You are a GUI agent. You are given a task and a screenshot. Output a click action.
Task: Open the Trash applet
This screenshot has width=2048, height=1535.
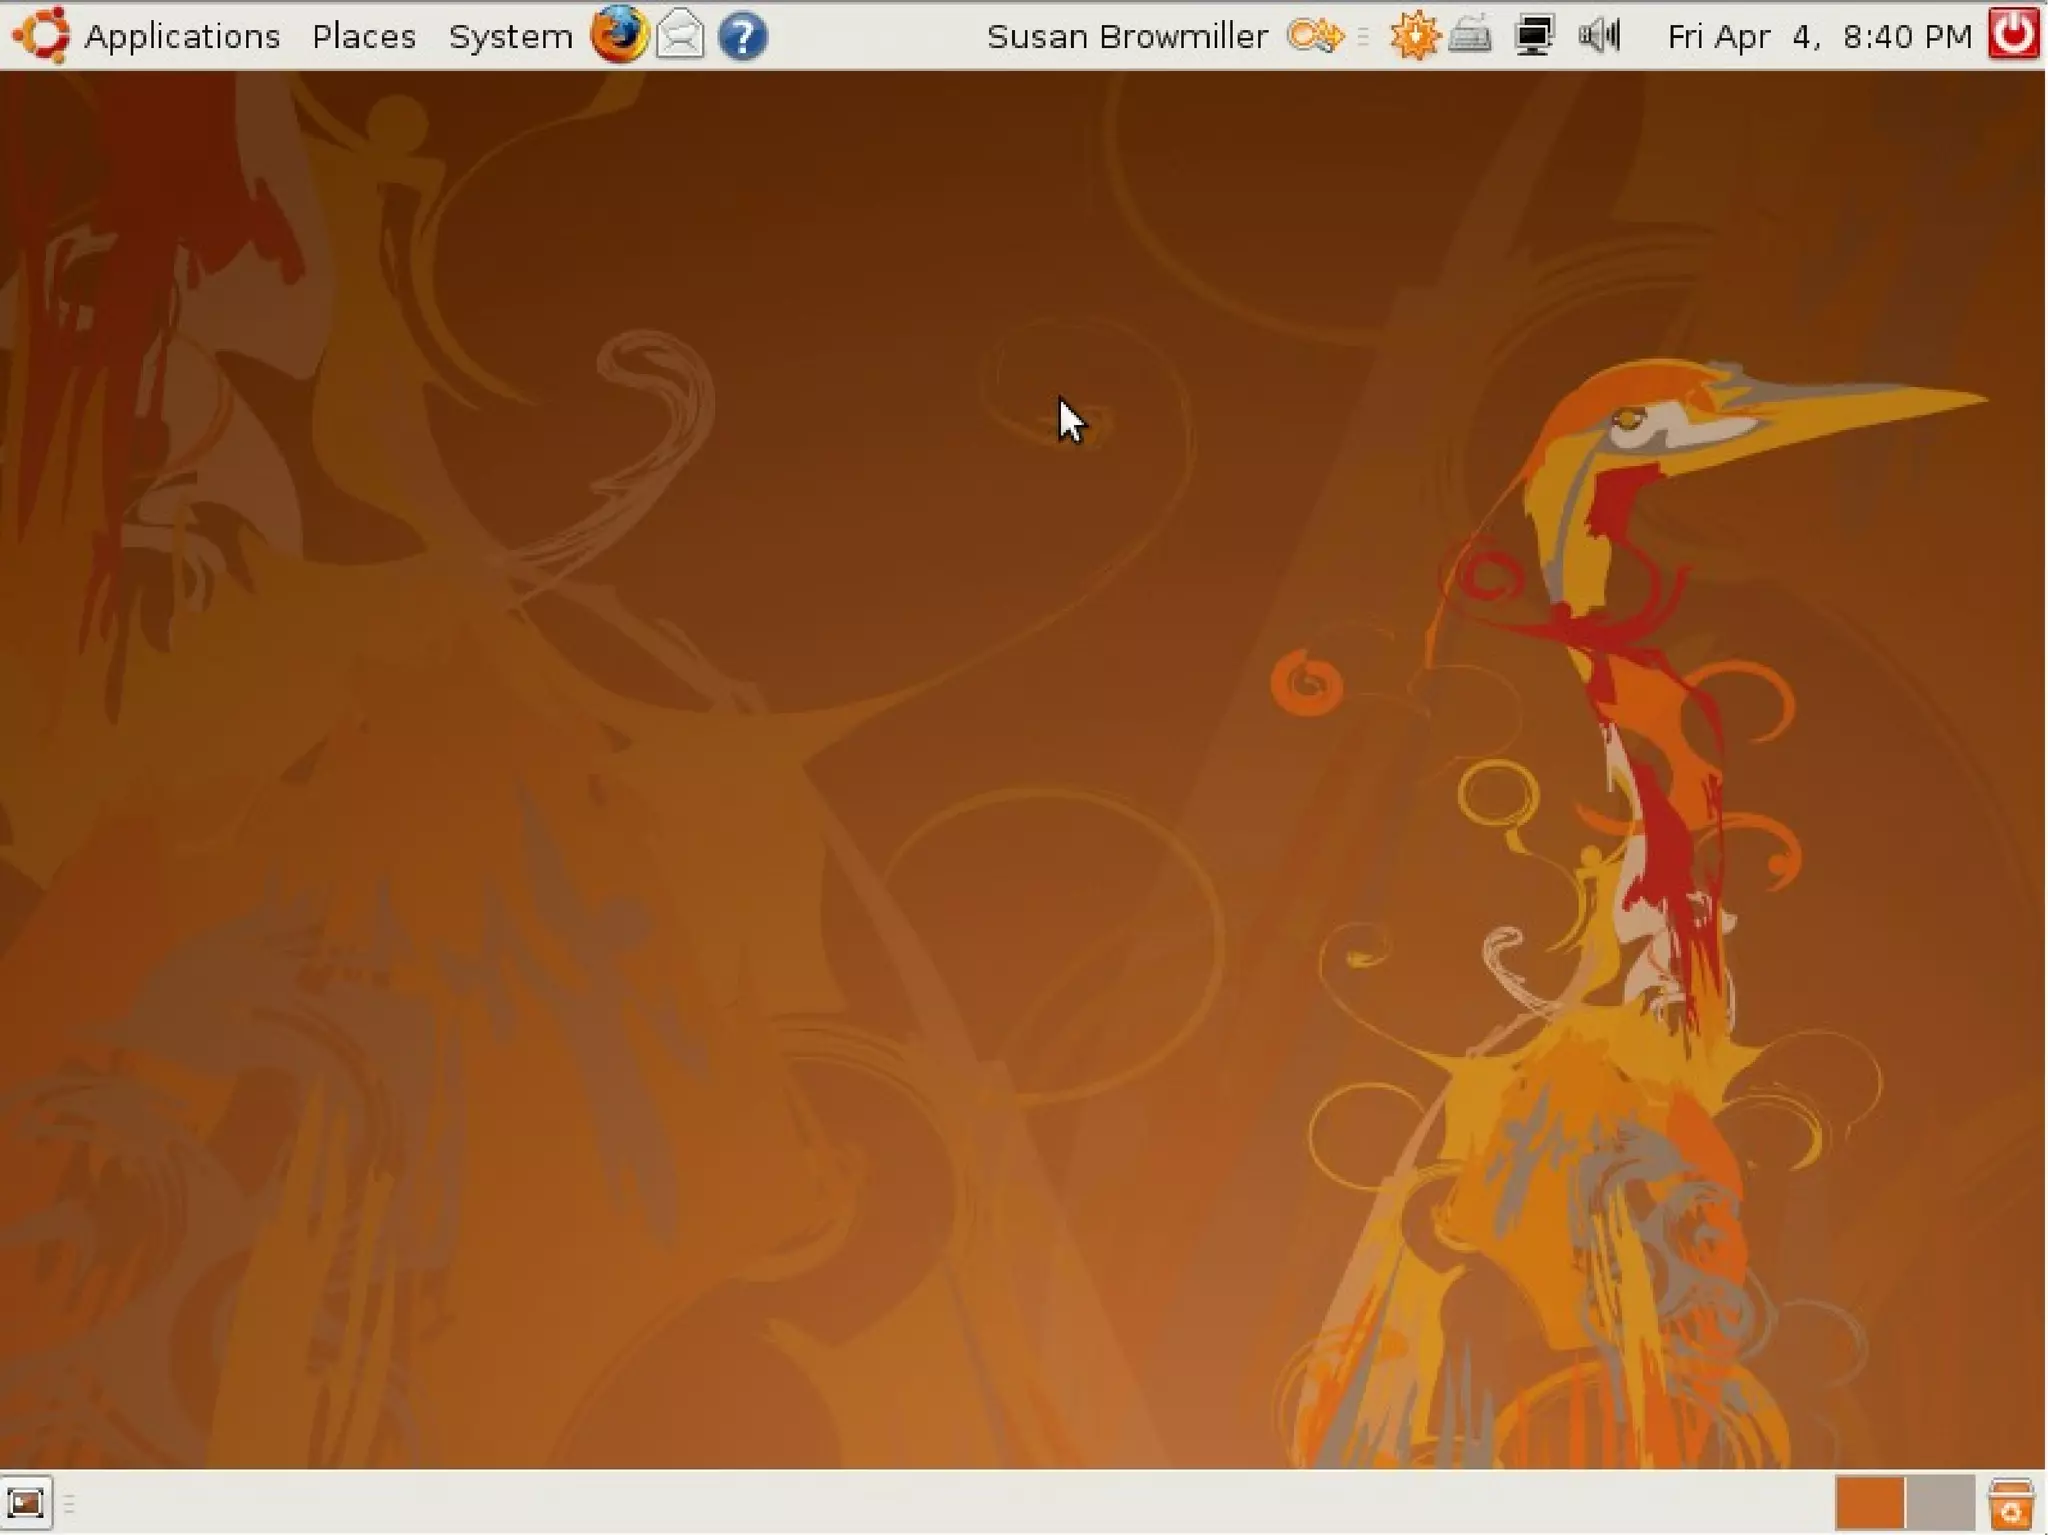point(2011,1503)
